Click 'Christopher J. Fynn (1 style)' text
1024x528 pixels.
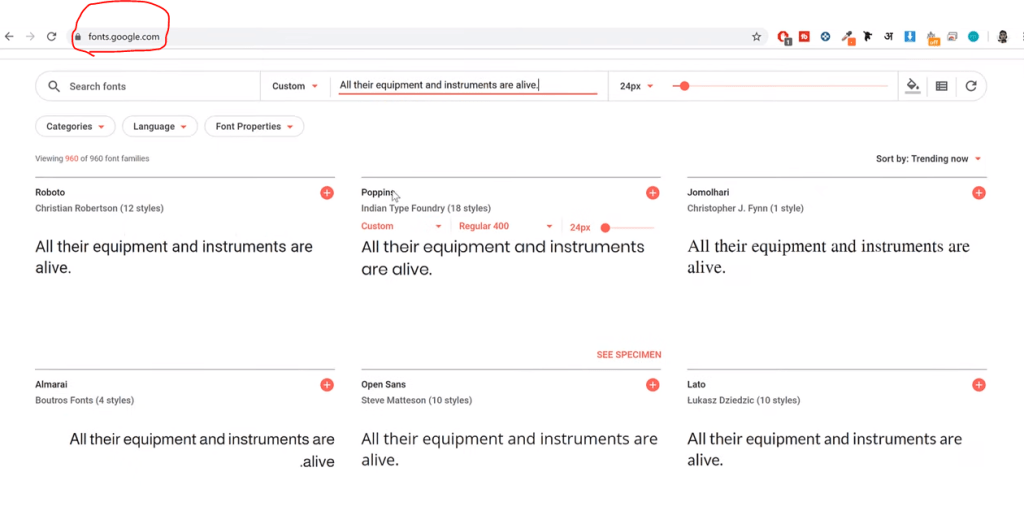click(x=745, y=208)
